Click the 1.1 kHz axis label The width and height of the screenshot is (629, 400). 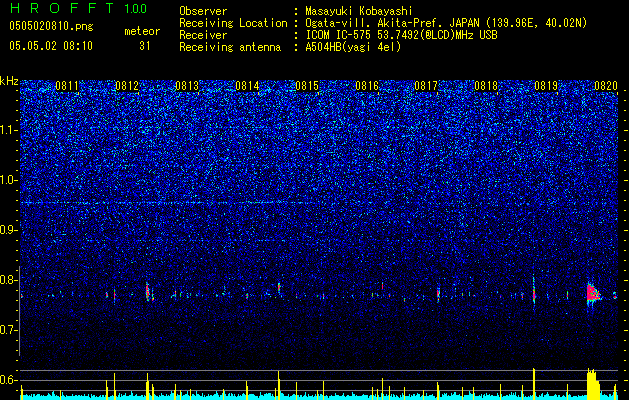[x=9, y=130]
